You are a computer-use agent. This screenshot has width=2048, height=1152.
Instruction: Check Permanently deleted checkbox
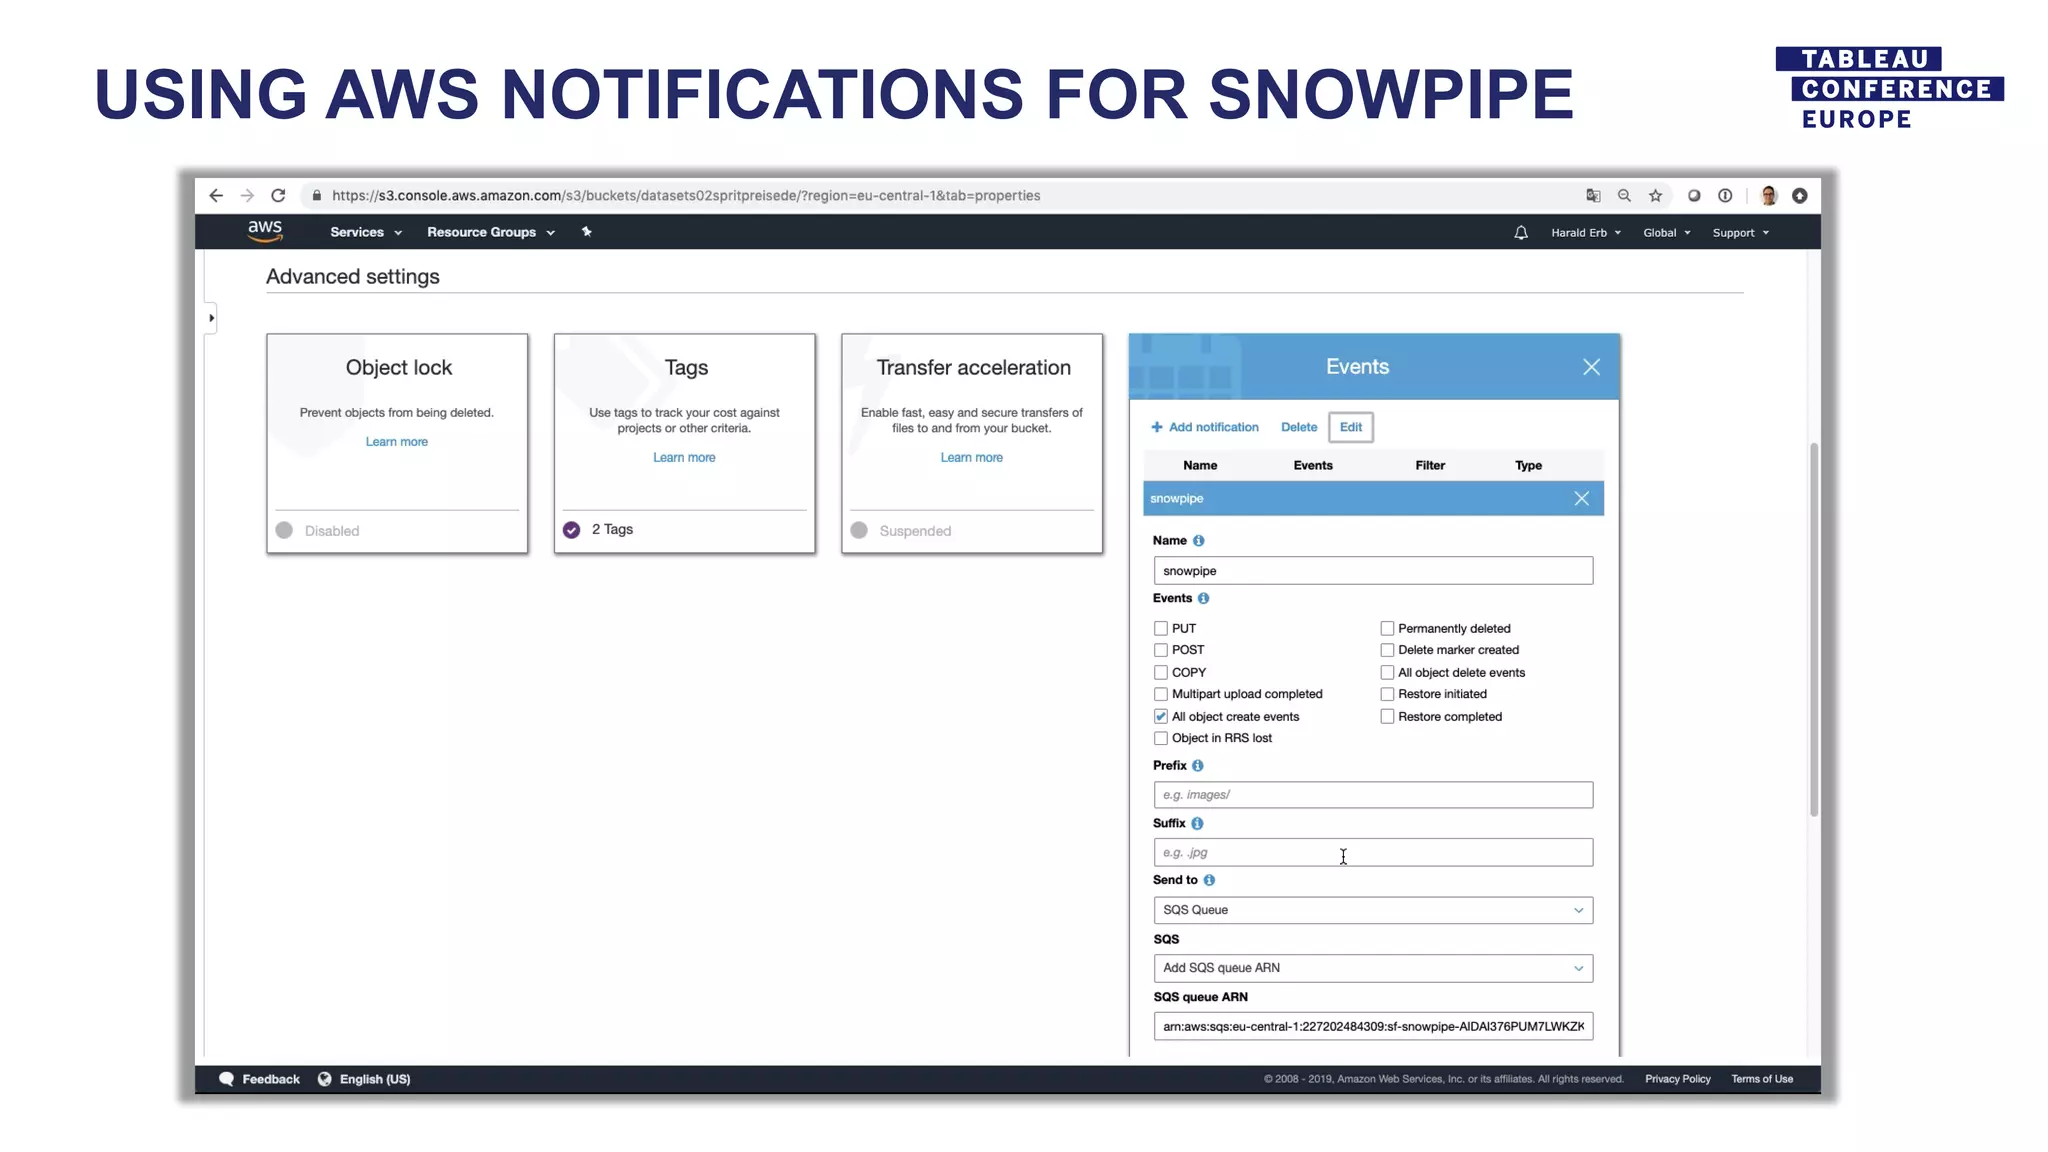[x=1387, y=629]
